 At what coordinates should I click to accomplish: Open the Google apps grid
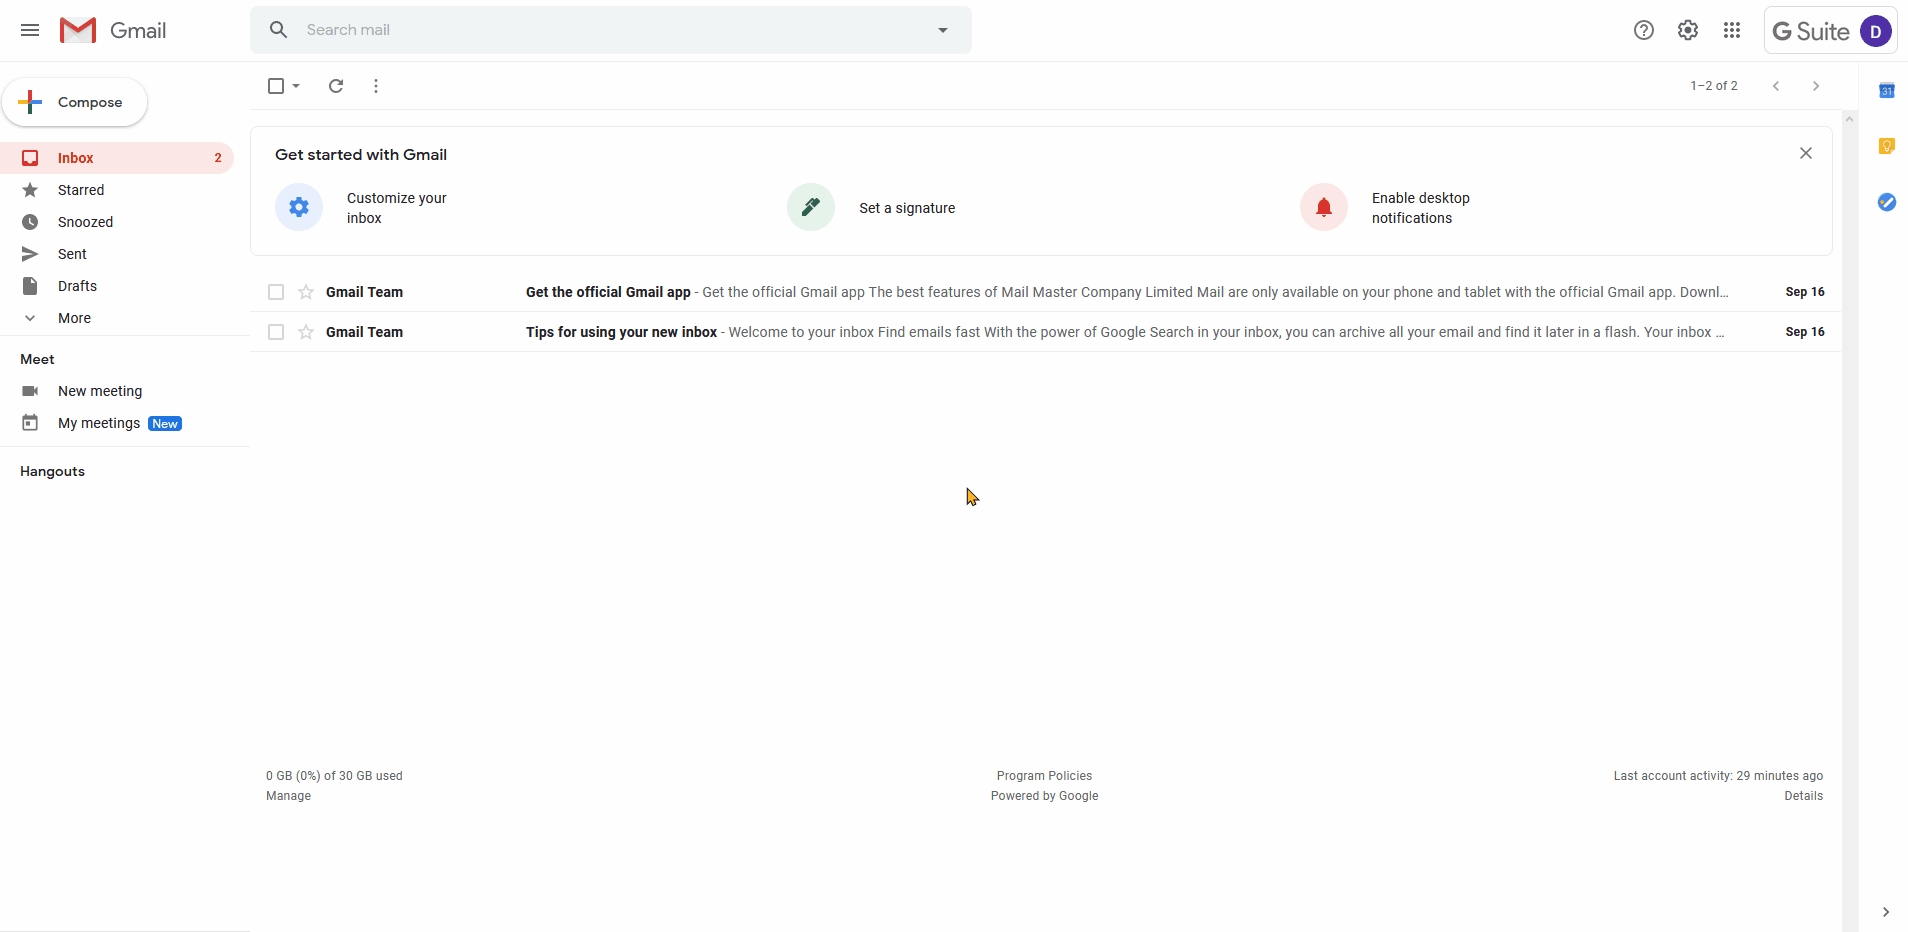pos(1732,30)
